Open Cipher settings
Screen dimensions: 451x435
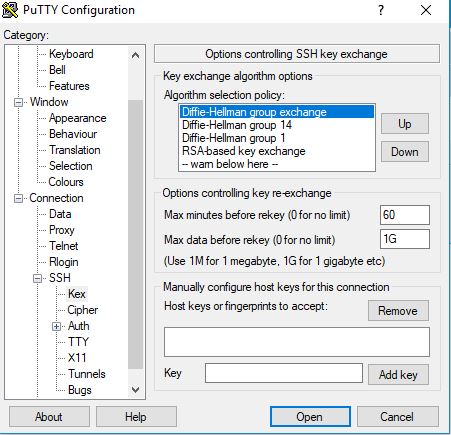pos(83,310)
